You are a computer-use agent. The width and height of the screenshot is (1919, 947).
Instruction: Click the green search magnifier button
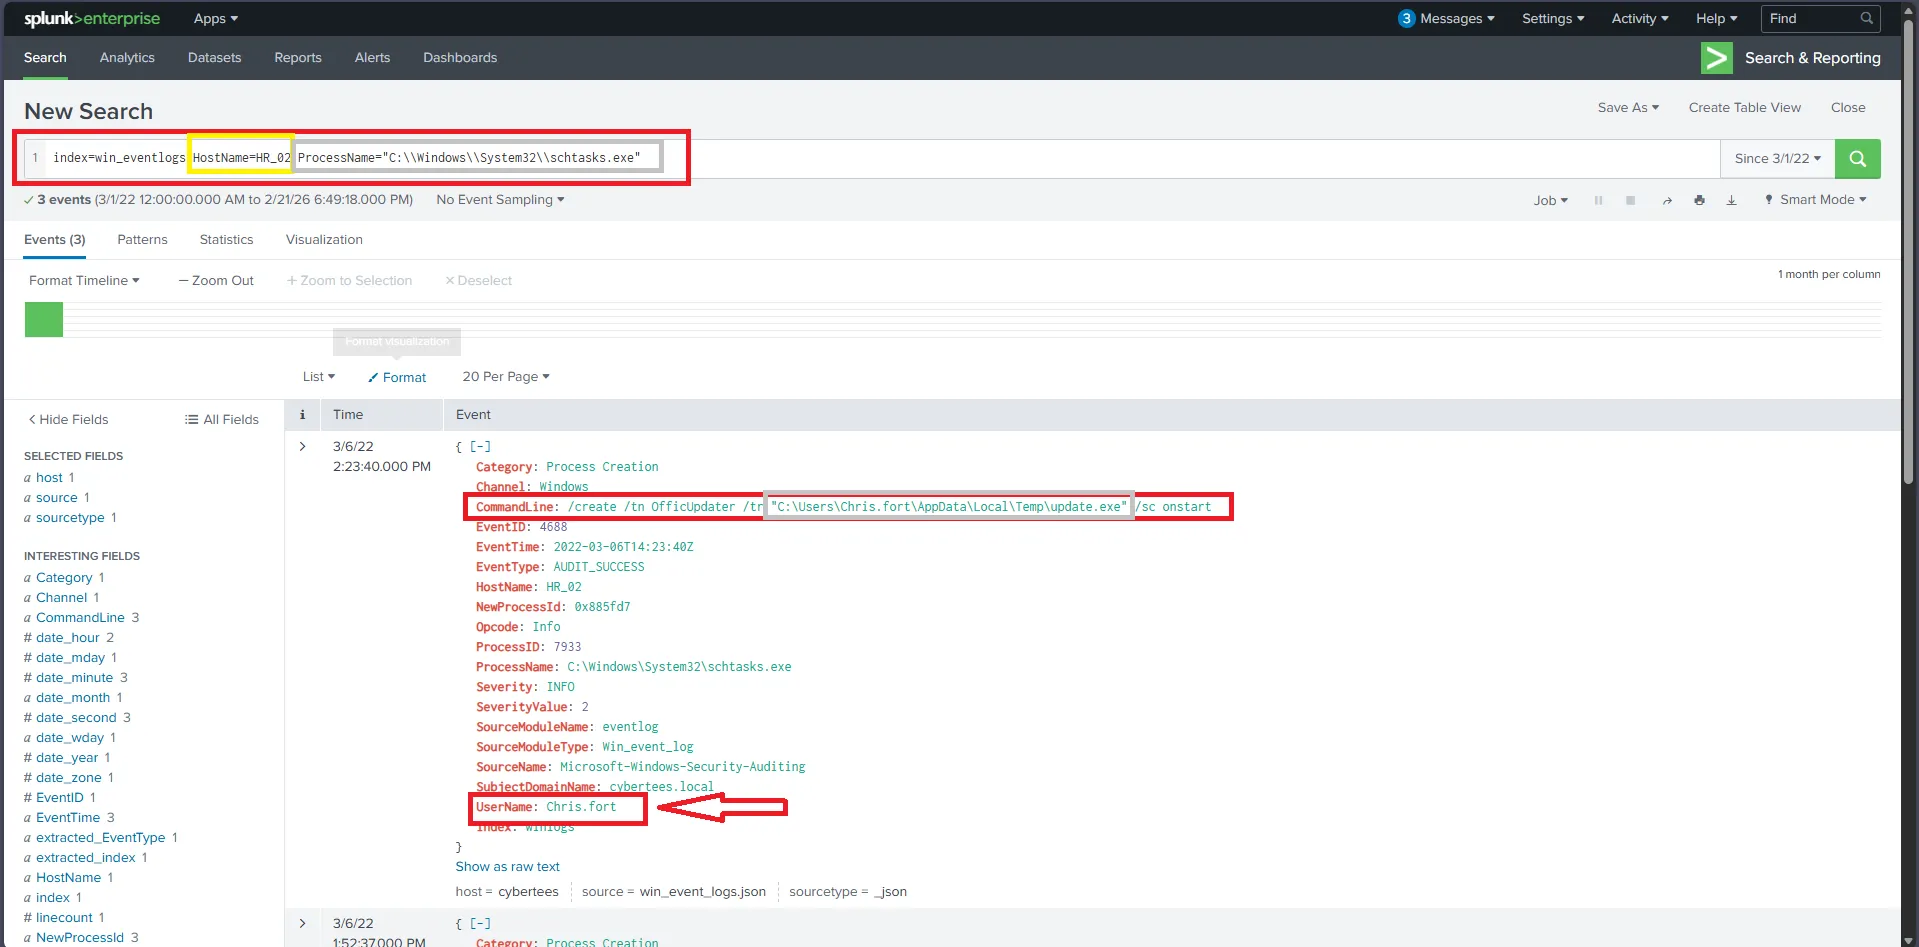coord(1857,159)
